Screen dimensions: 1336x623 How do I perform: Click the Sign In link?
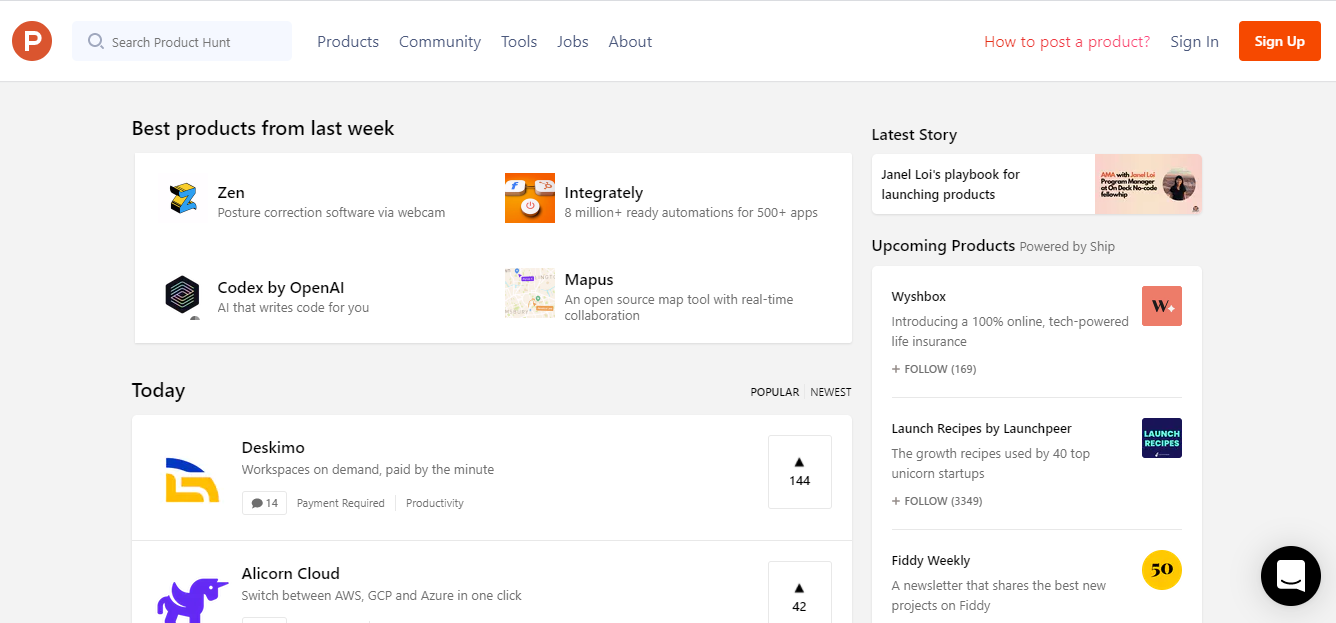pos(1194,42)
